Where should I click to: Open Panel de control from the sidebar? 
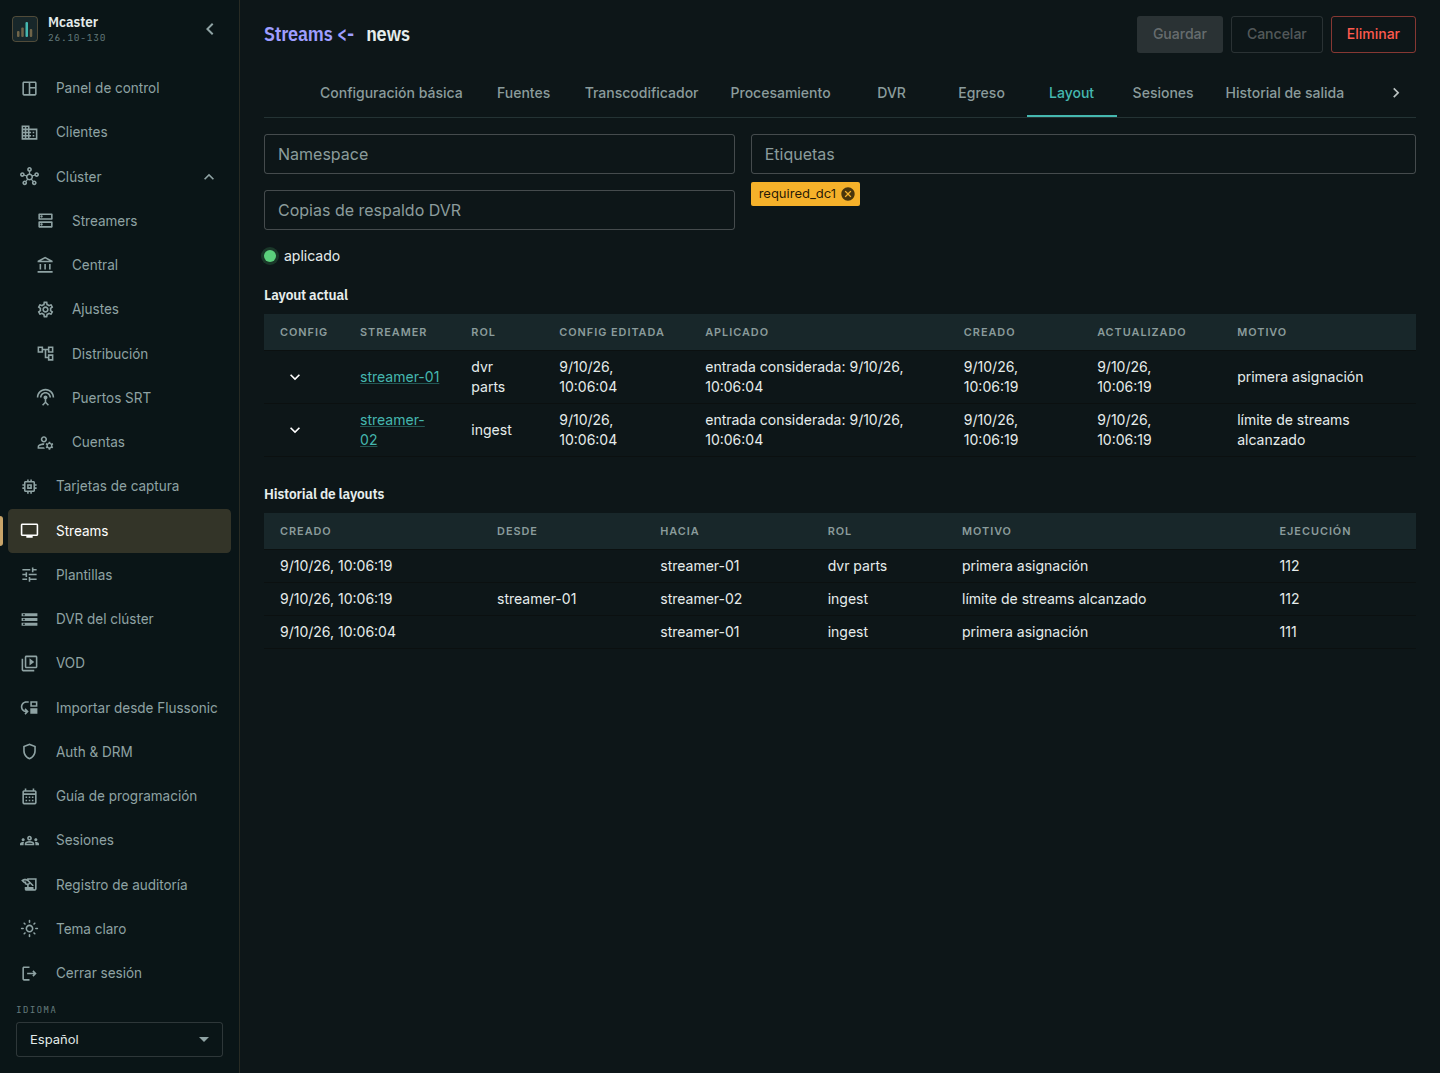coord(119,88)
